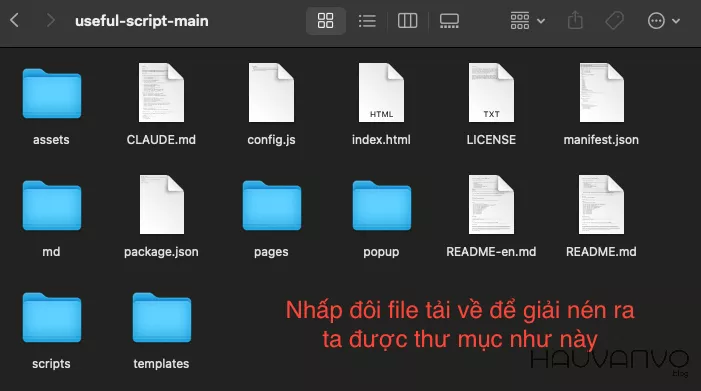Click the 'package.json' file name
The image size is (701, 391).
point(161,252)
